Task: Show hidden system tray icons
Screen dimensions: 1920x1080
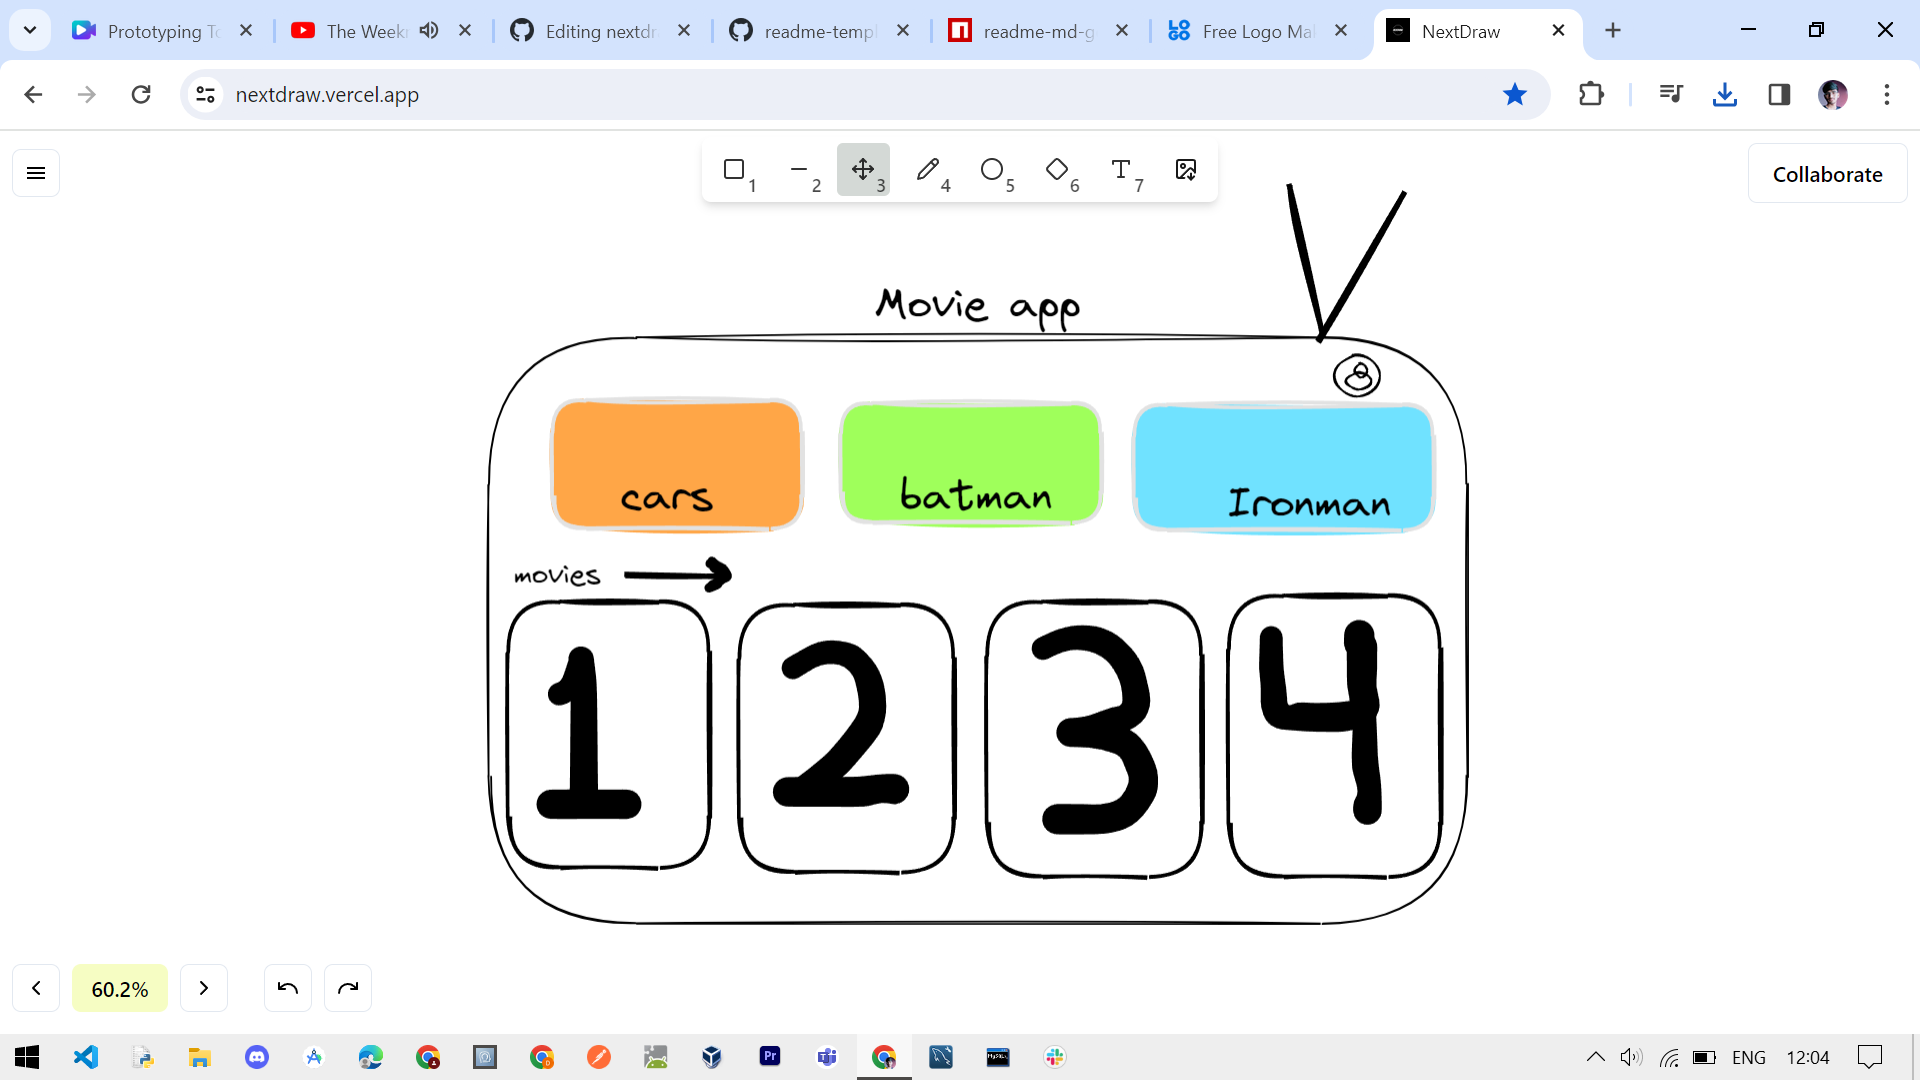Action: tap(1595, 1057)
